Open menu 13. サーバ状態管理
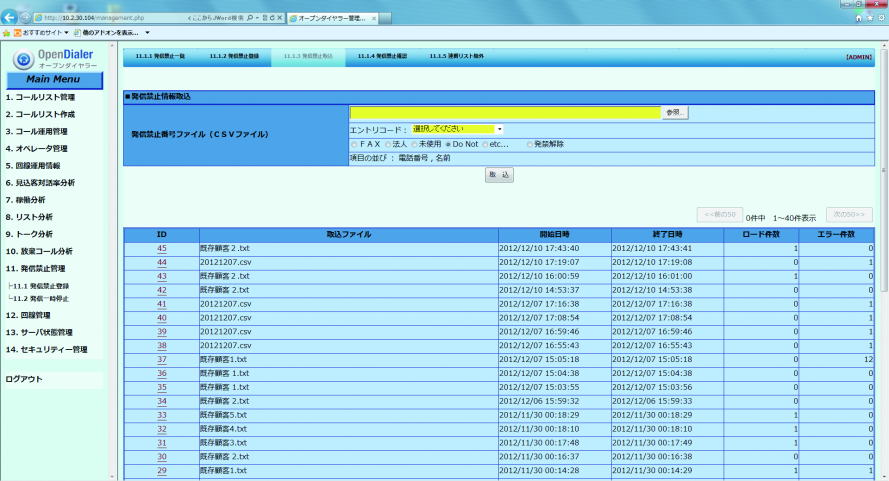The image size is (889, 481). (39, 332)
